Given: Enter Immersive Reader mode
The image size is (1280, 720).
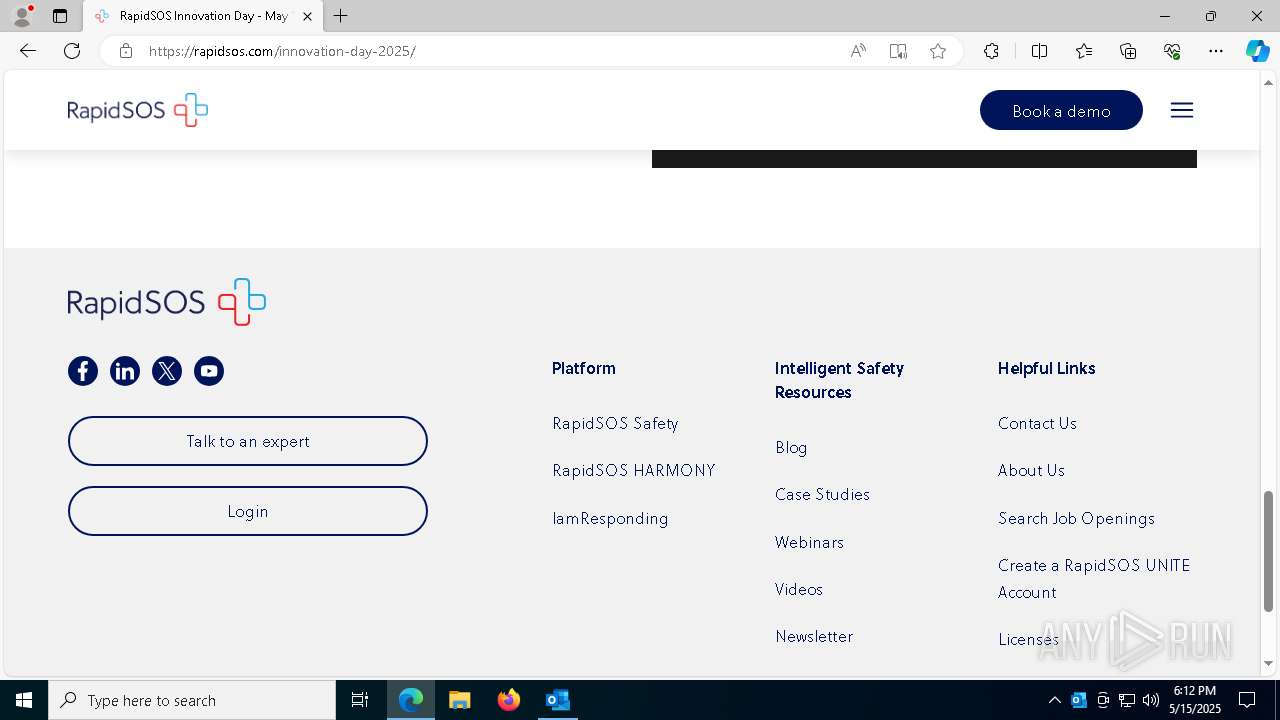Looking at the screenshot, I should point(898,51).
